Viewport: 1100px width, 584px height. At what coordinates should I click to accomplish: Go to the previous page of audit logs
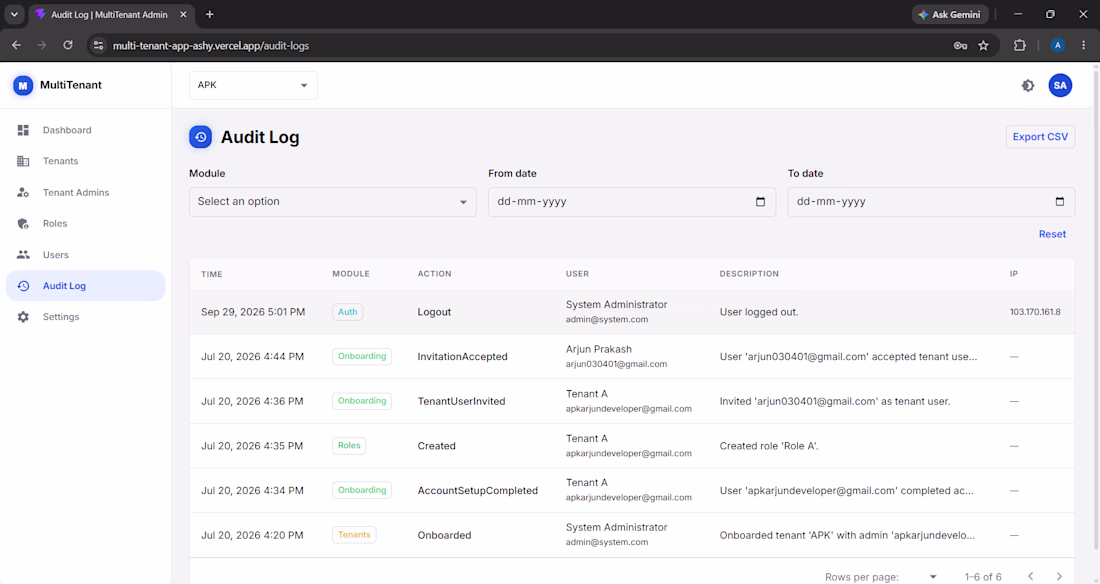pos(1031,576)
